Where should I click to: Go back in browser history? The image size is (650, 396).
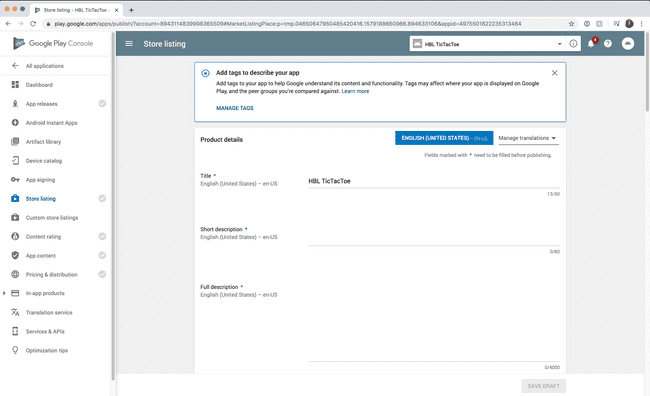(x=8, y=24)
